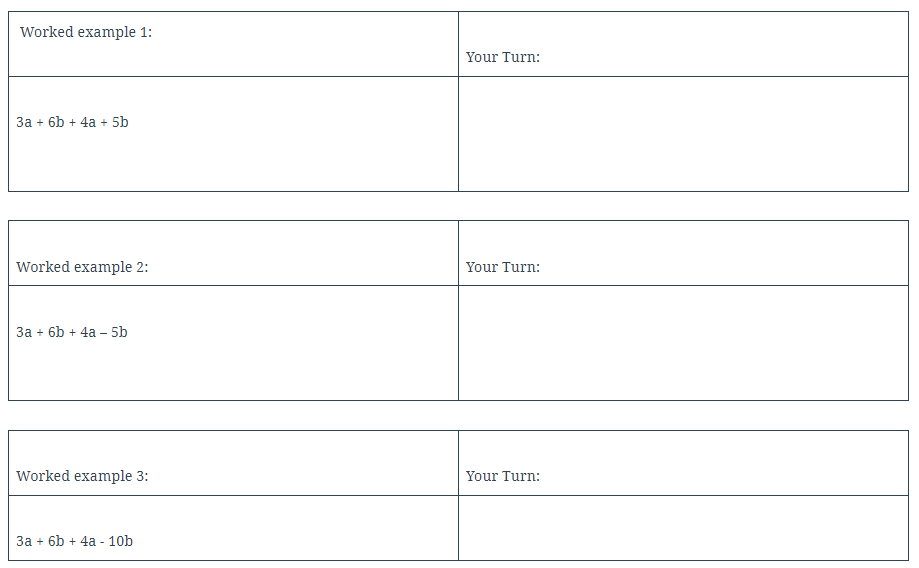The image size is (919, 568).
Task: Click the "5b" term in example 1's expression
Action: (120, 123)
